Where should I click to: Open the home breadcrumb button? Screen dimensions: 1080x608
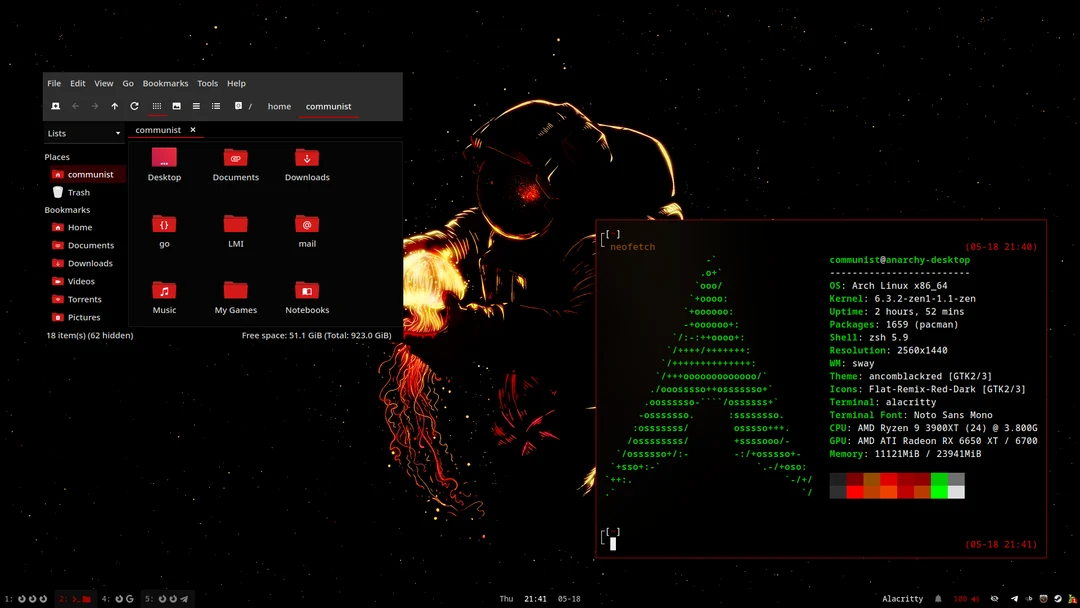pos(279,106)
